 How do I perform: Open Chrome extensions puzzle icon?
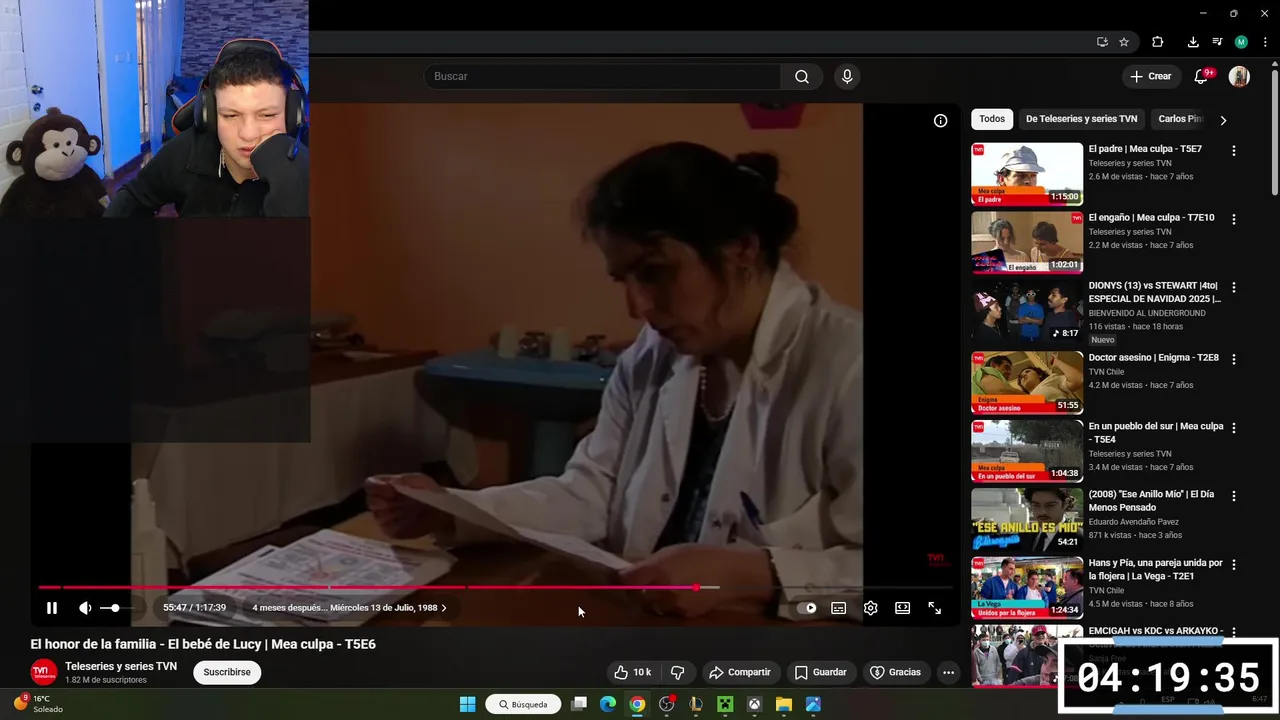[1158, 42]
